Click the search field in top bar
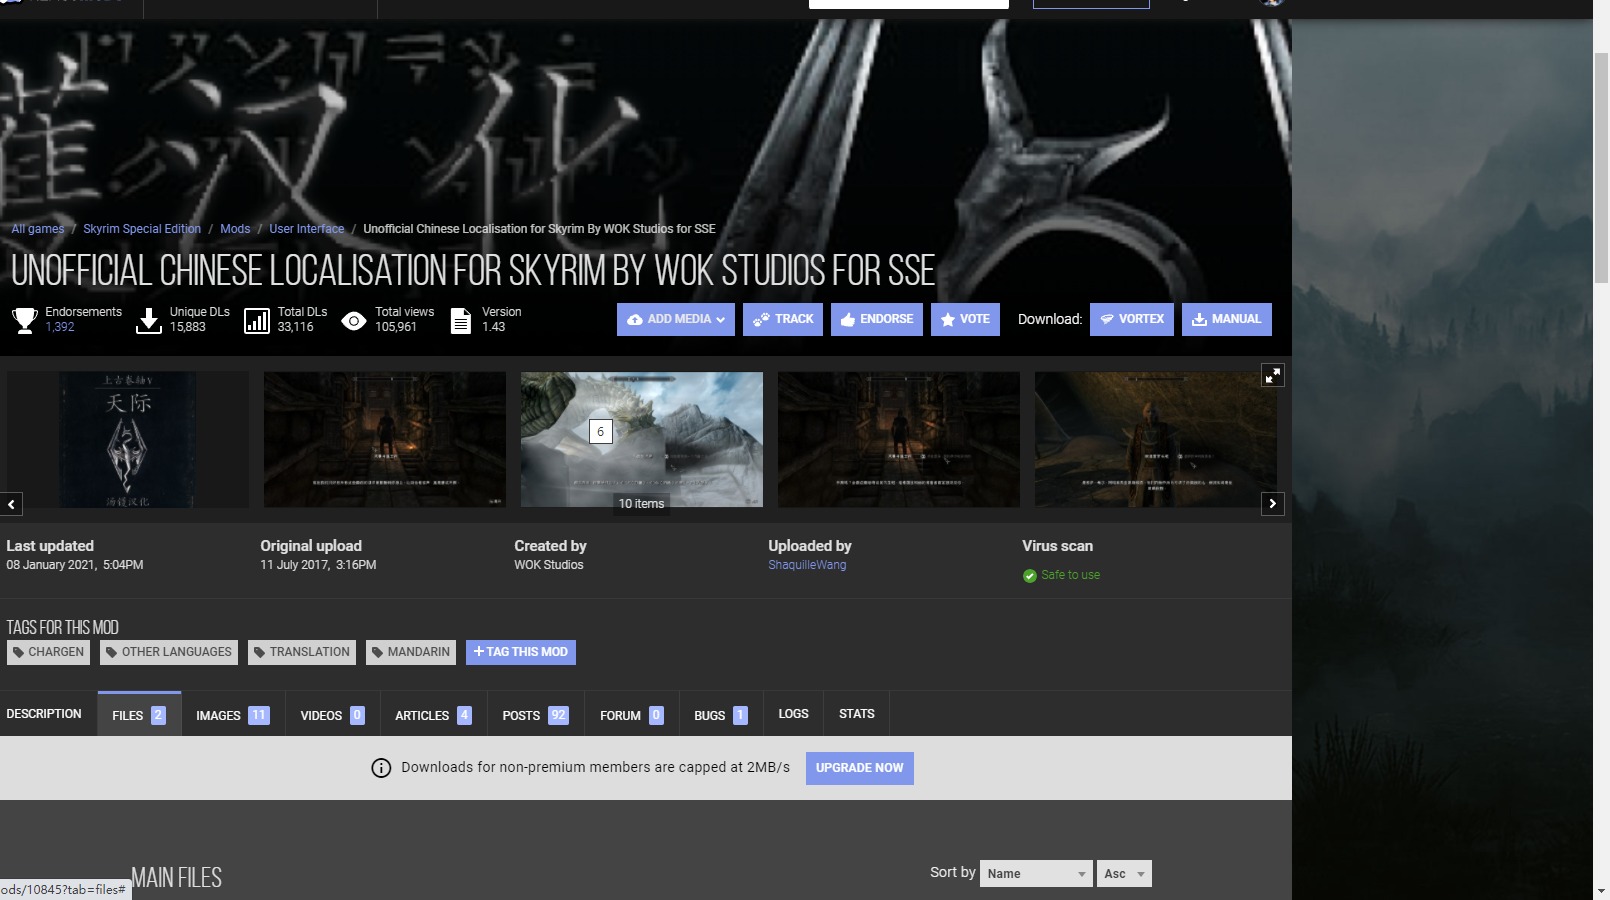 [908, 3]
